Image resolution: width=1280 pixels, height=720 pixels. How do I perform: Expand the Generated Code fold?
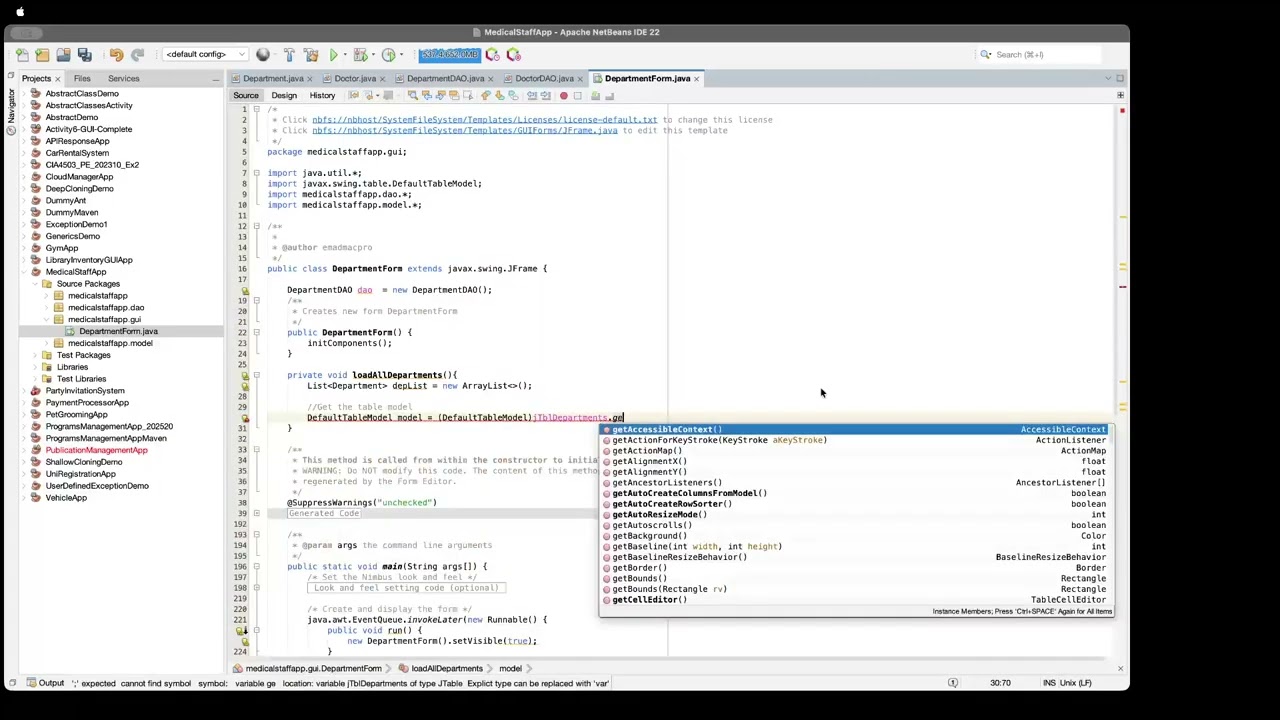(257, 513)
